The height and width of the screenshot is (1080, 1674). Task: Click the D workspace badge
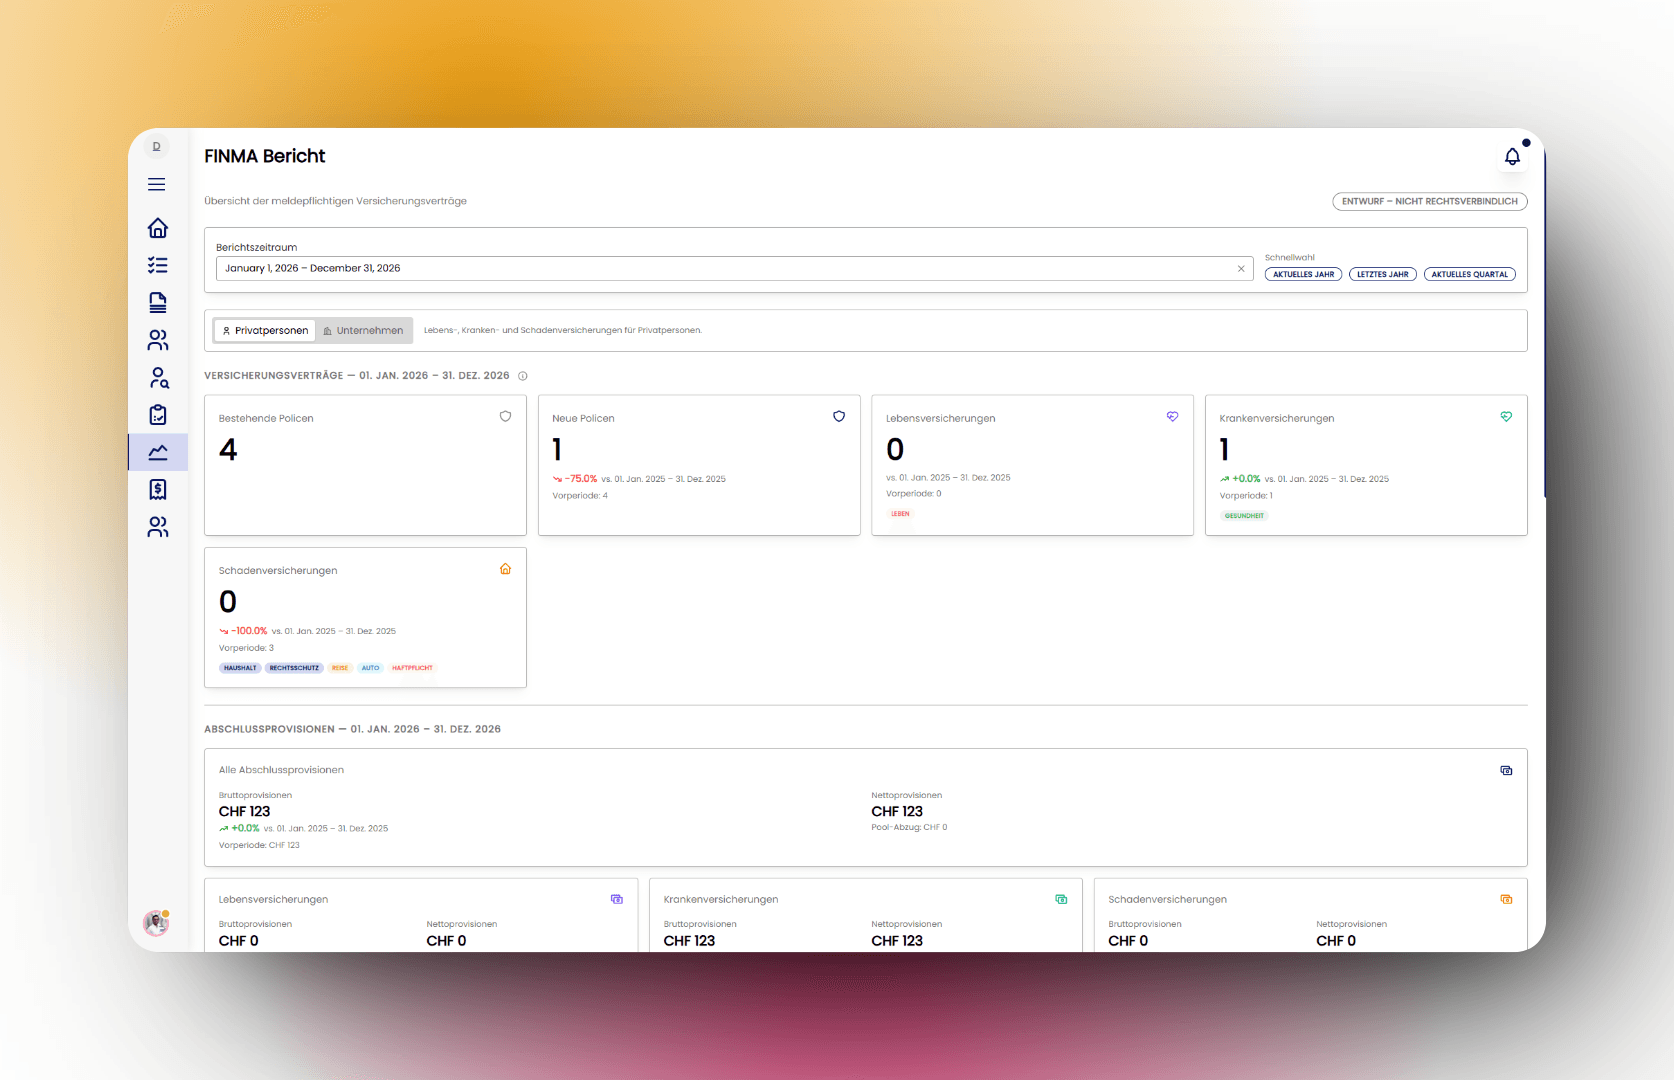[156, 147]
